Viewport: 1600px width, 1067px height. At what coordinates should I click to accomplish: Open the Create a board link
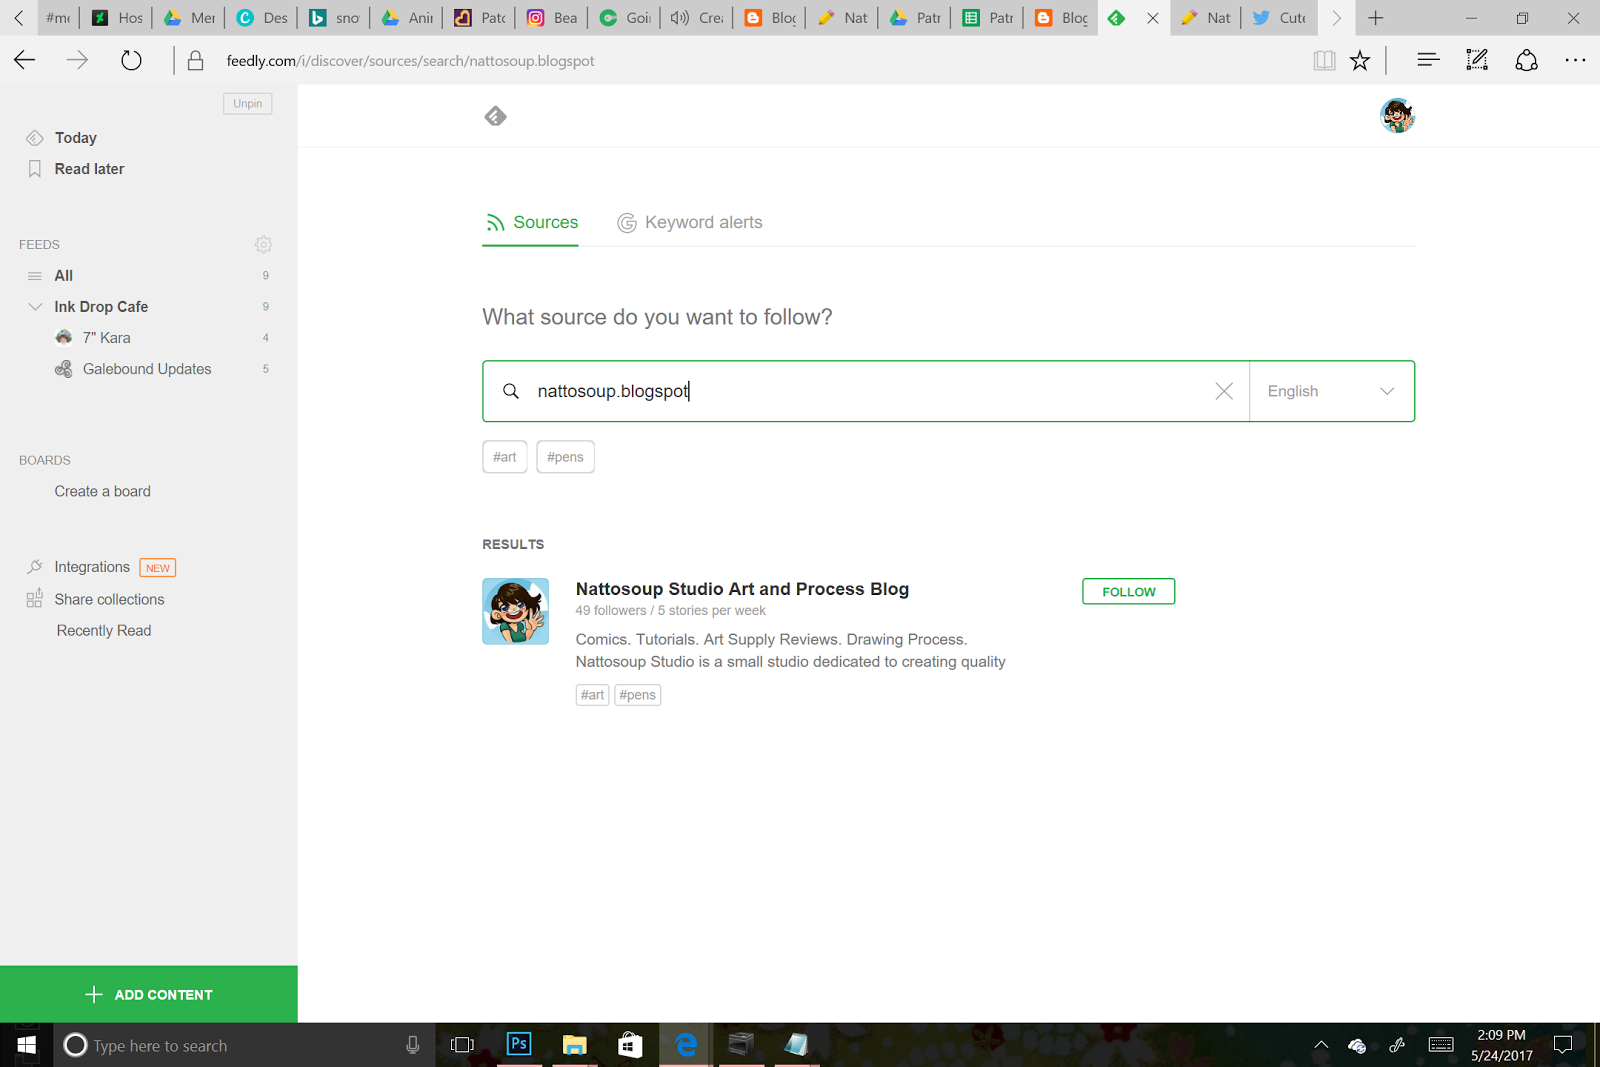[103, 491]
